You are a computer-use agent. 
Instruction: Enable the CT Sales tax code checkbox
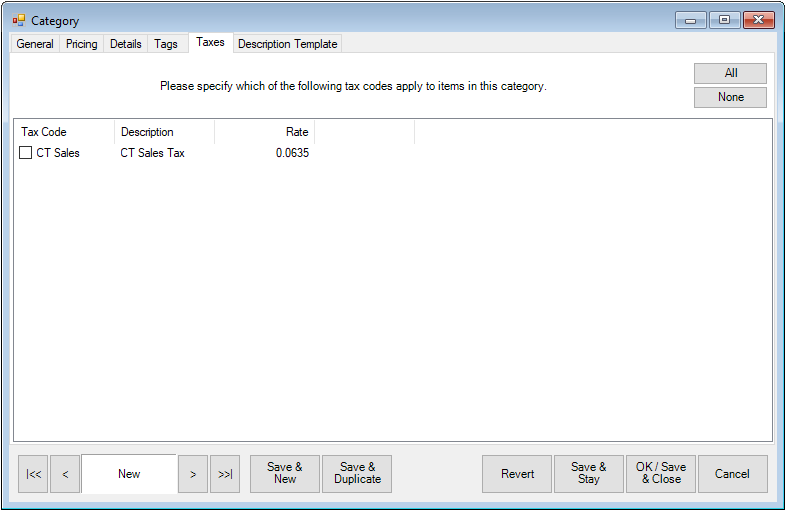coord(26,153)
